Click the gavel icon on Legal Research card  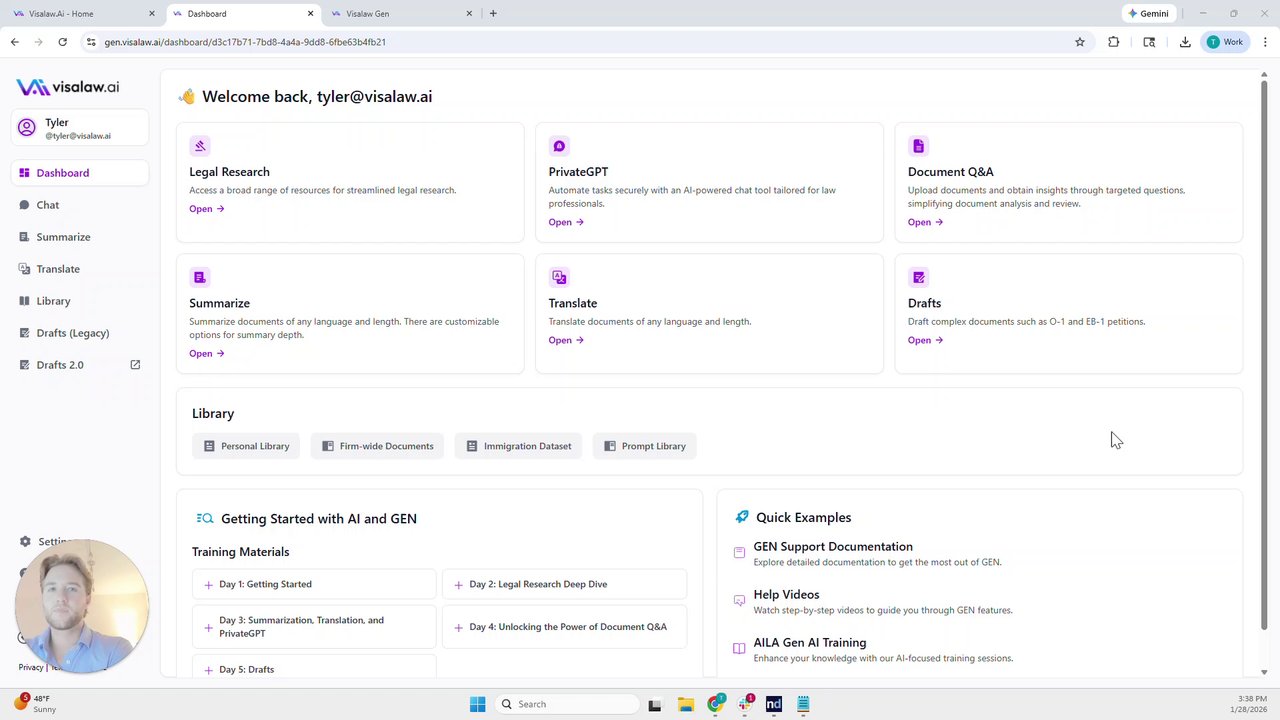(200, 146)
